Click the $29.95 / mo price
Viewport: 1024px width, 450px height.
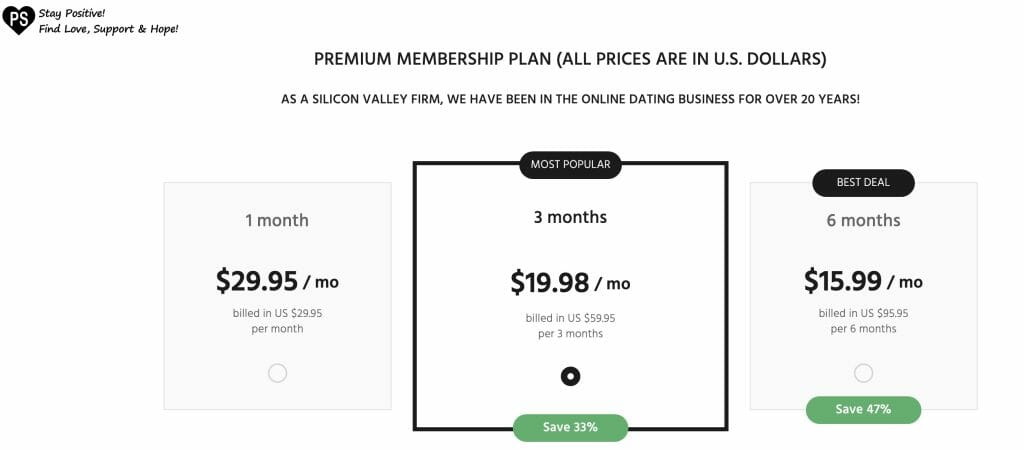pyautogui.click(x=278, y=281)
